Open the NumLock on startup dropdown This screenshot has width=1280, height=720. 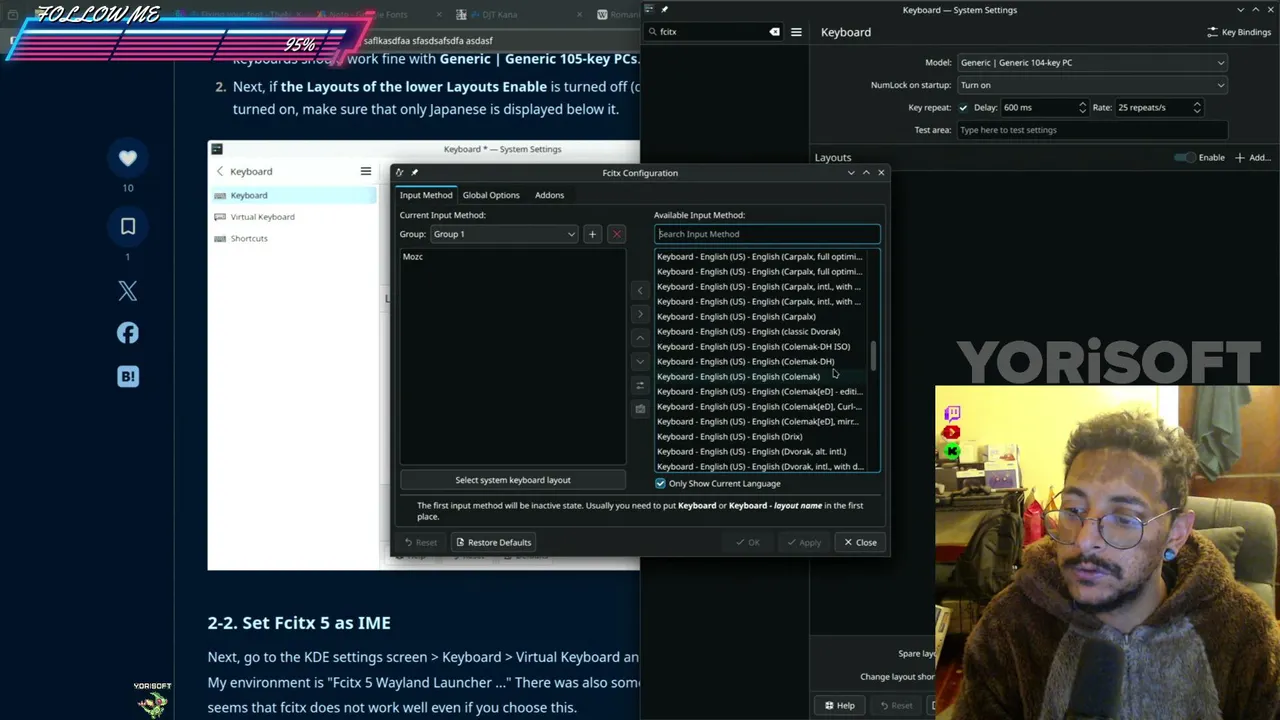[1092, 85]
